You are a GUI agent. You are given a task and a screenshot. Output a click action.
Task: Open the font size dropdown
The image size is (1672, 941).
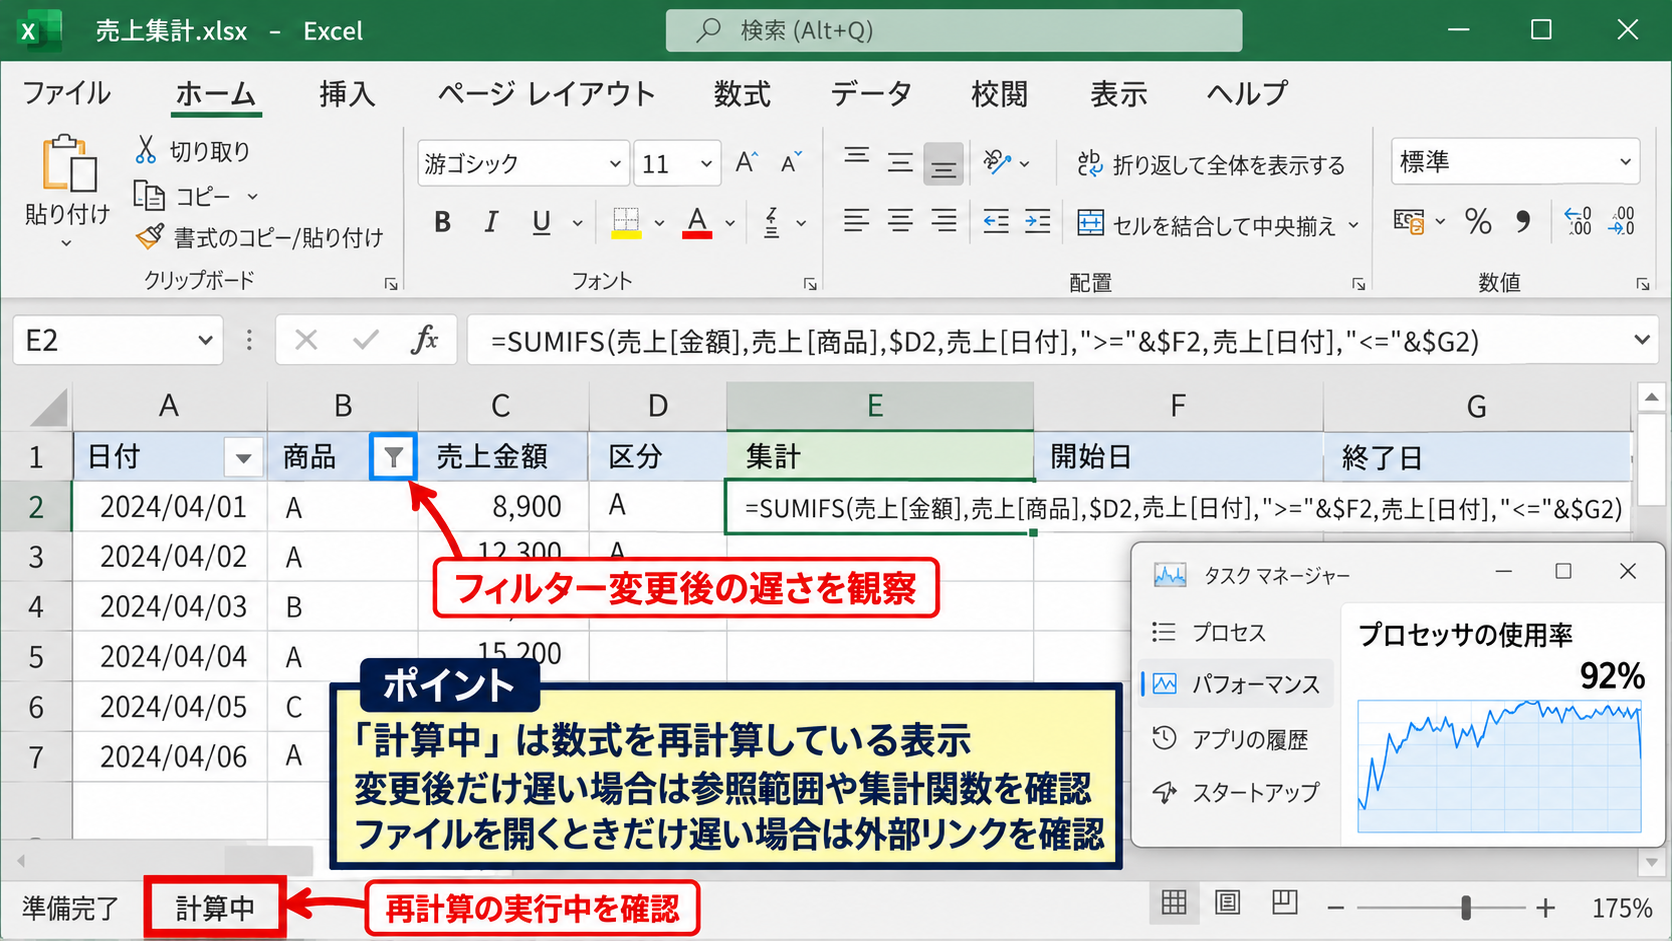(706, 164)
